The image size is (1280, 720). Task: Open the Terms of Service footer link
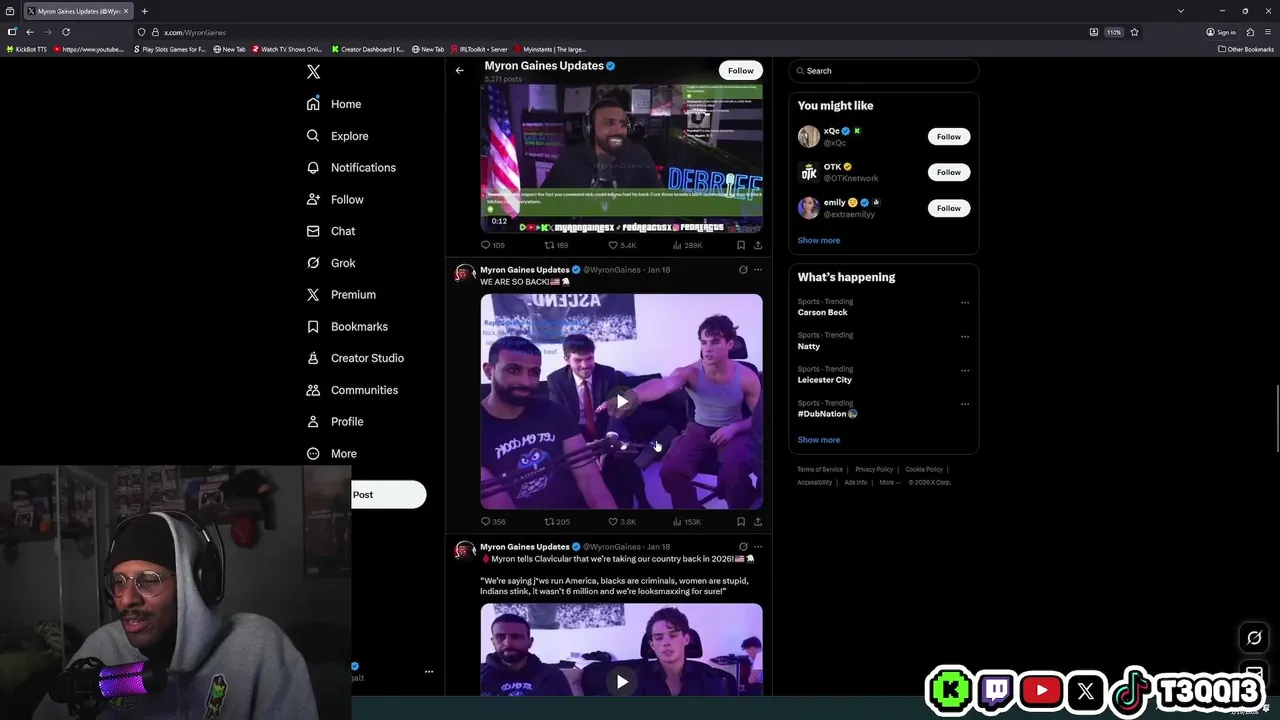(820, 470)
